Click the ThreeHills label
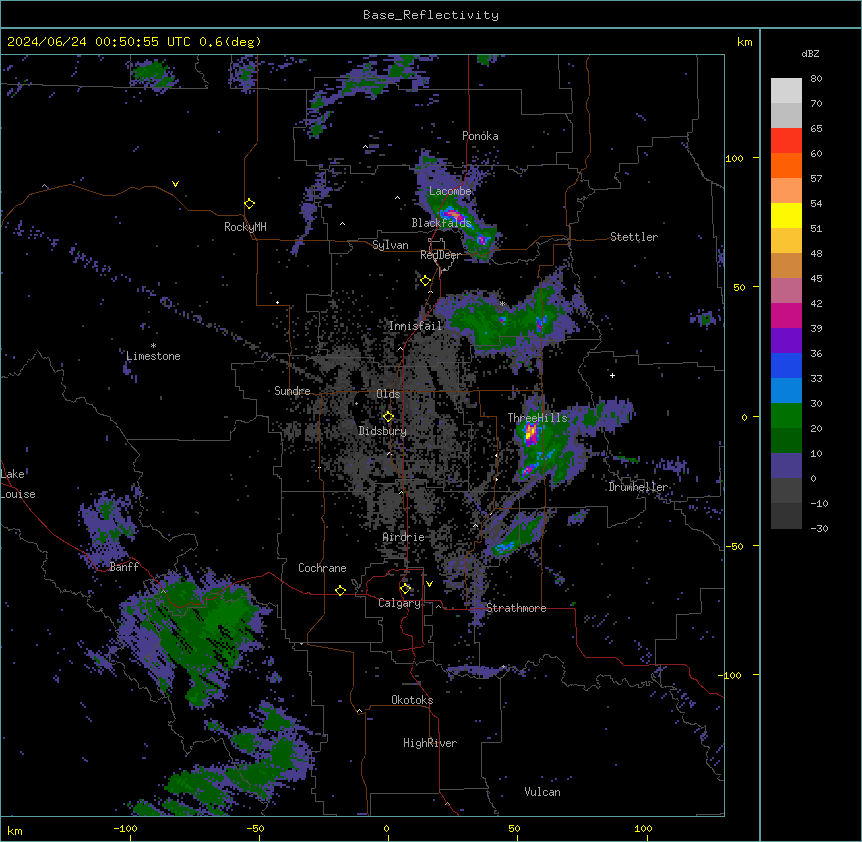862x842 pixels. pos(538,418)
